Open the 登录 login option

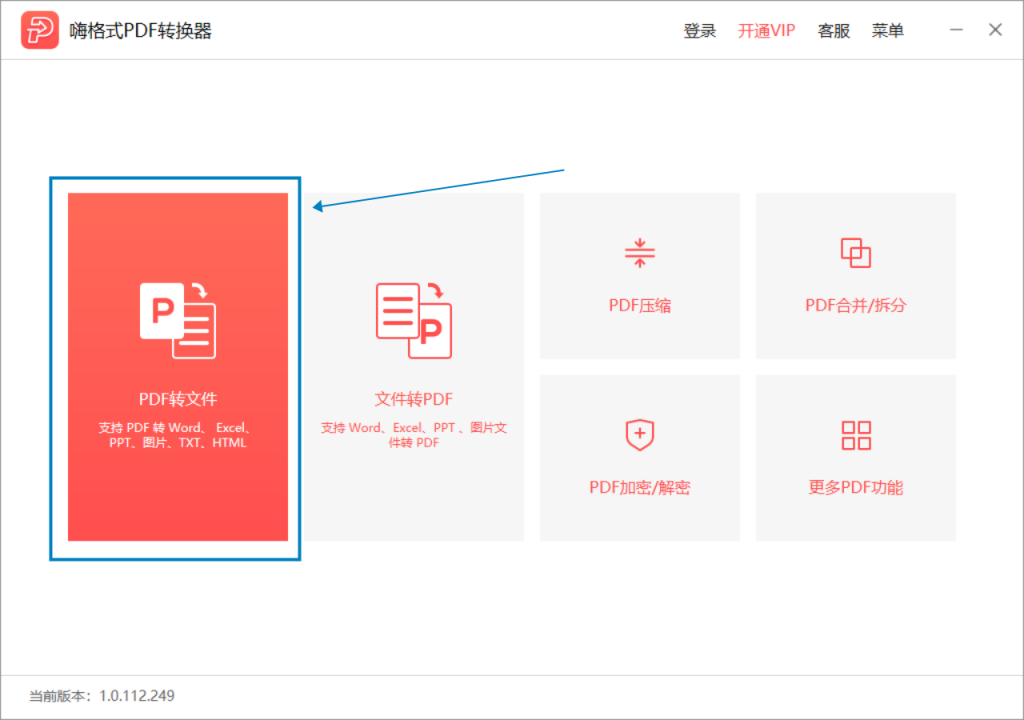point(699,31)
